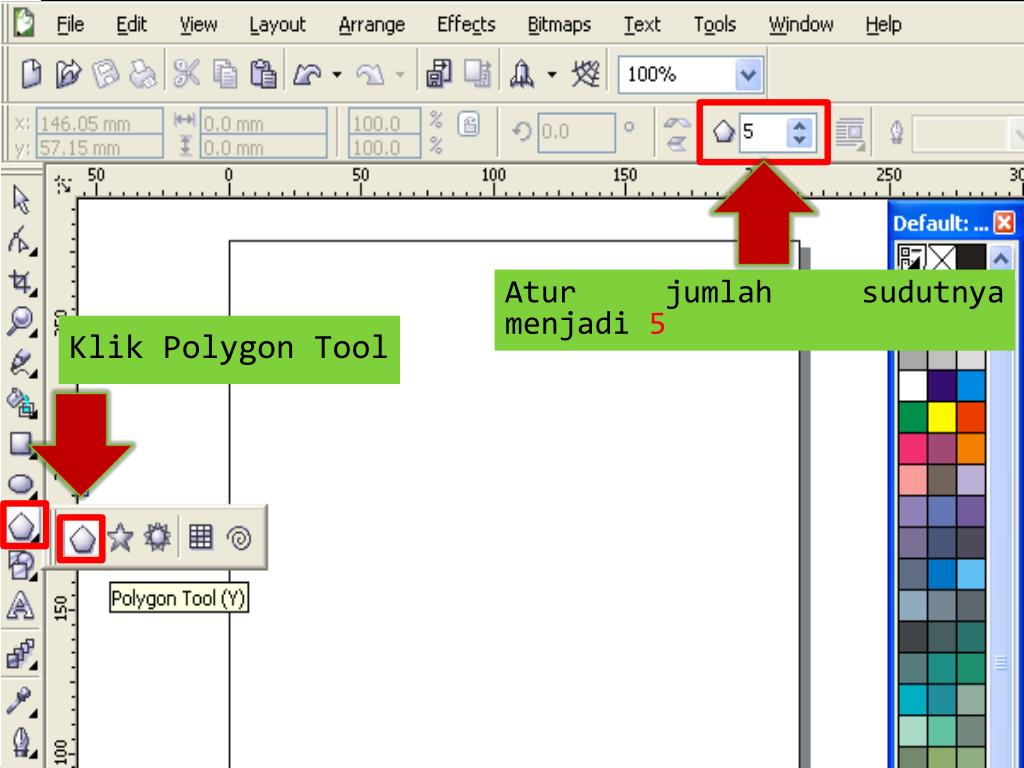Screen dimensions: 1024x768
Task: Click the Undo arrow icon
Action: click(307, 74)
